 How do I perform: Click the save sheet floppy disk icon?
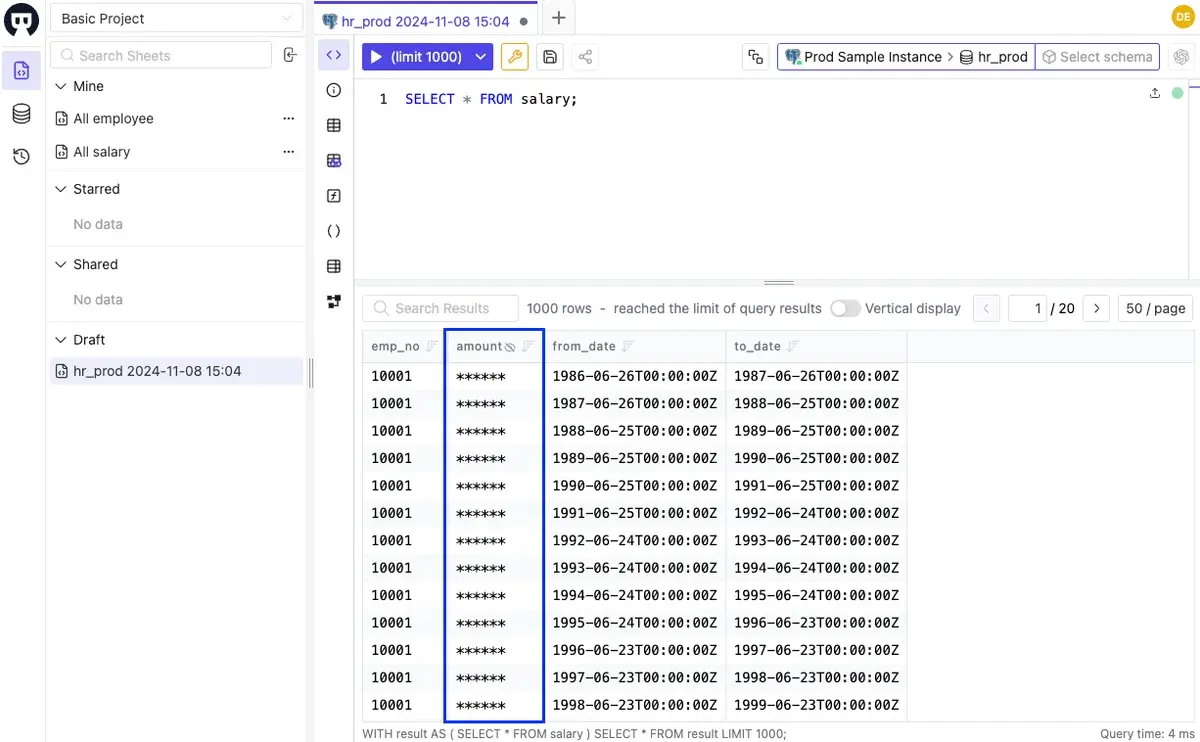coord(549,57)
